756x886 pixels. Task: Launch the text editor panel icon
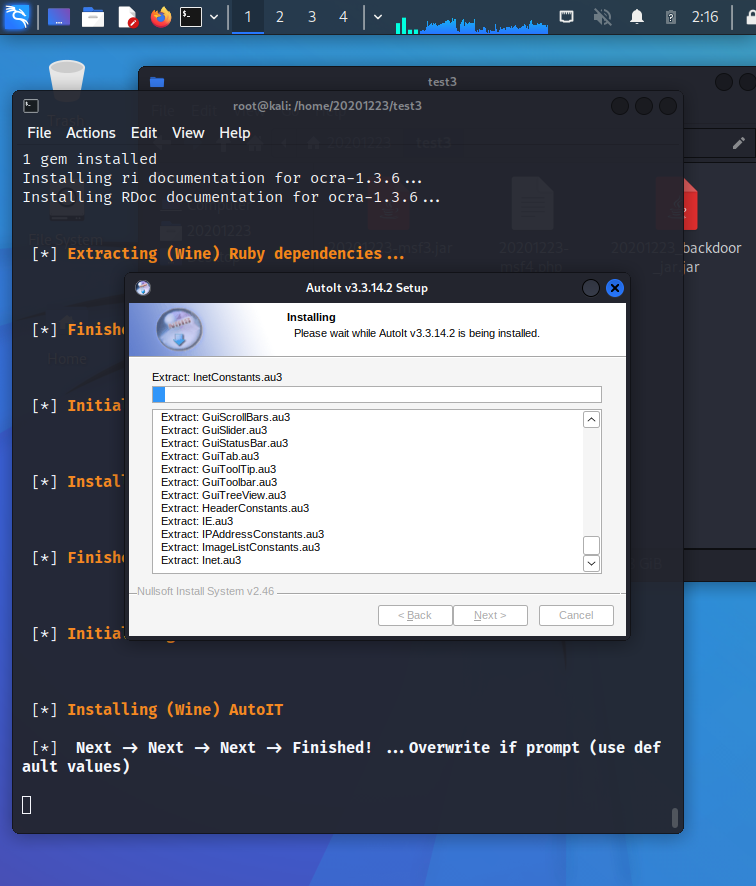pos(128,17)
